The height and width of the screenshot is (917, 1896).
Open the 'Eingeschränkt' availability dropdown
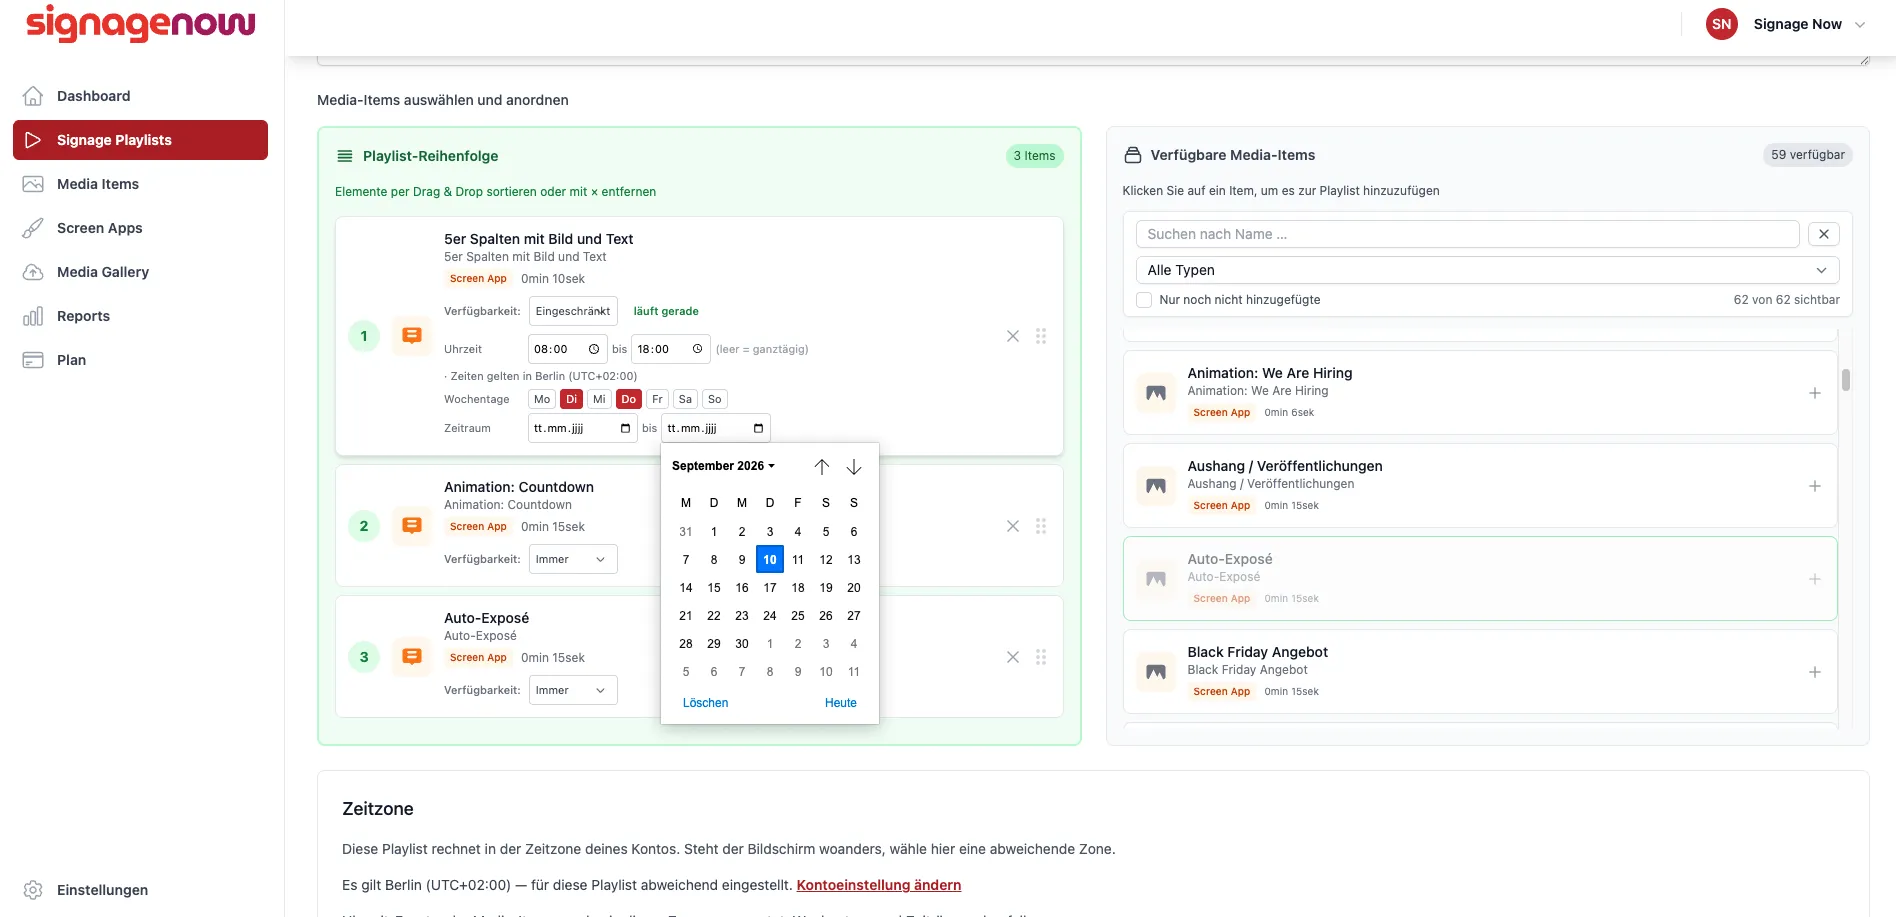(573, 311)
